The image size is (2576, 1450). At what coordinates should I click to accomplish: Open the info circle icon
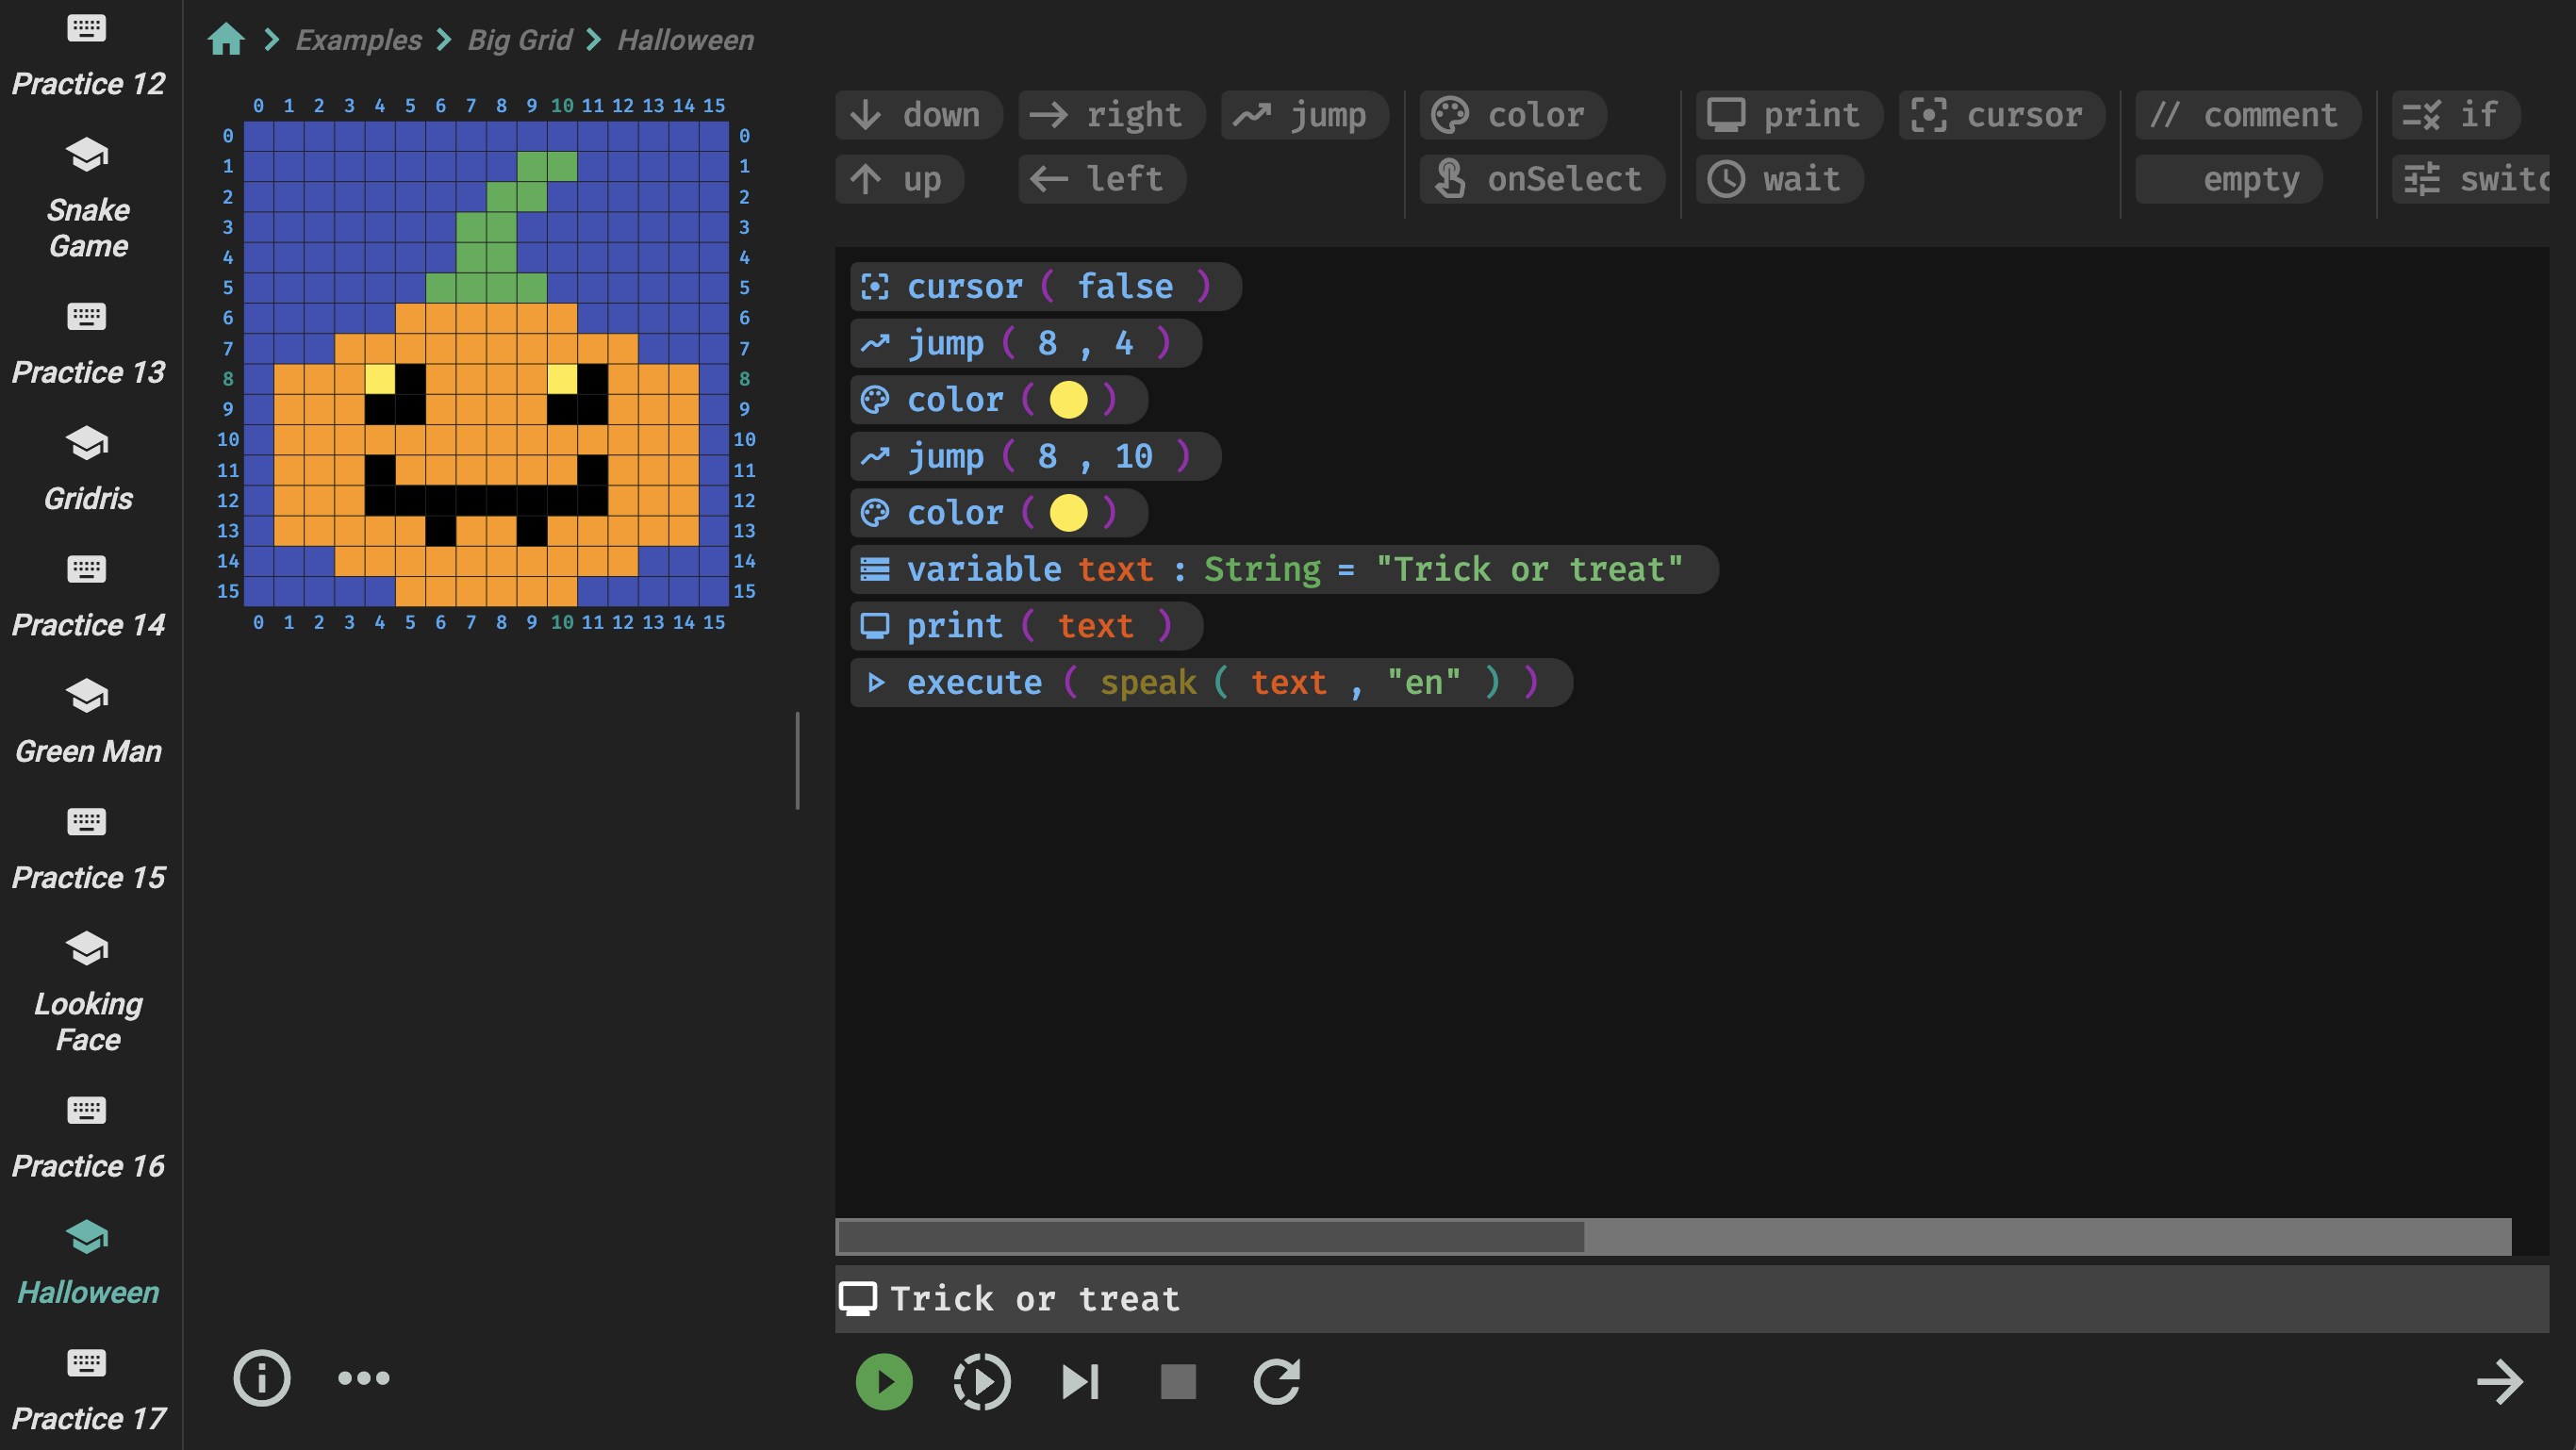[262, 1378]
